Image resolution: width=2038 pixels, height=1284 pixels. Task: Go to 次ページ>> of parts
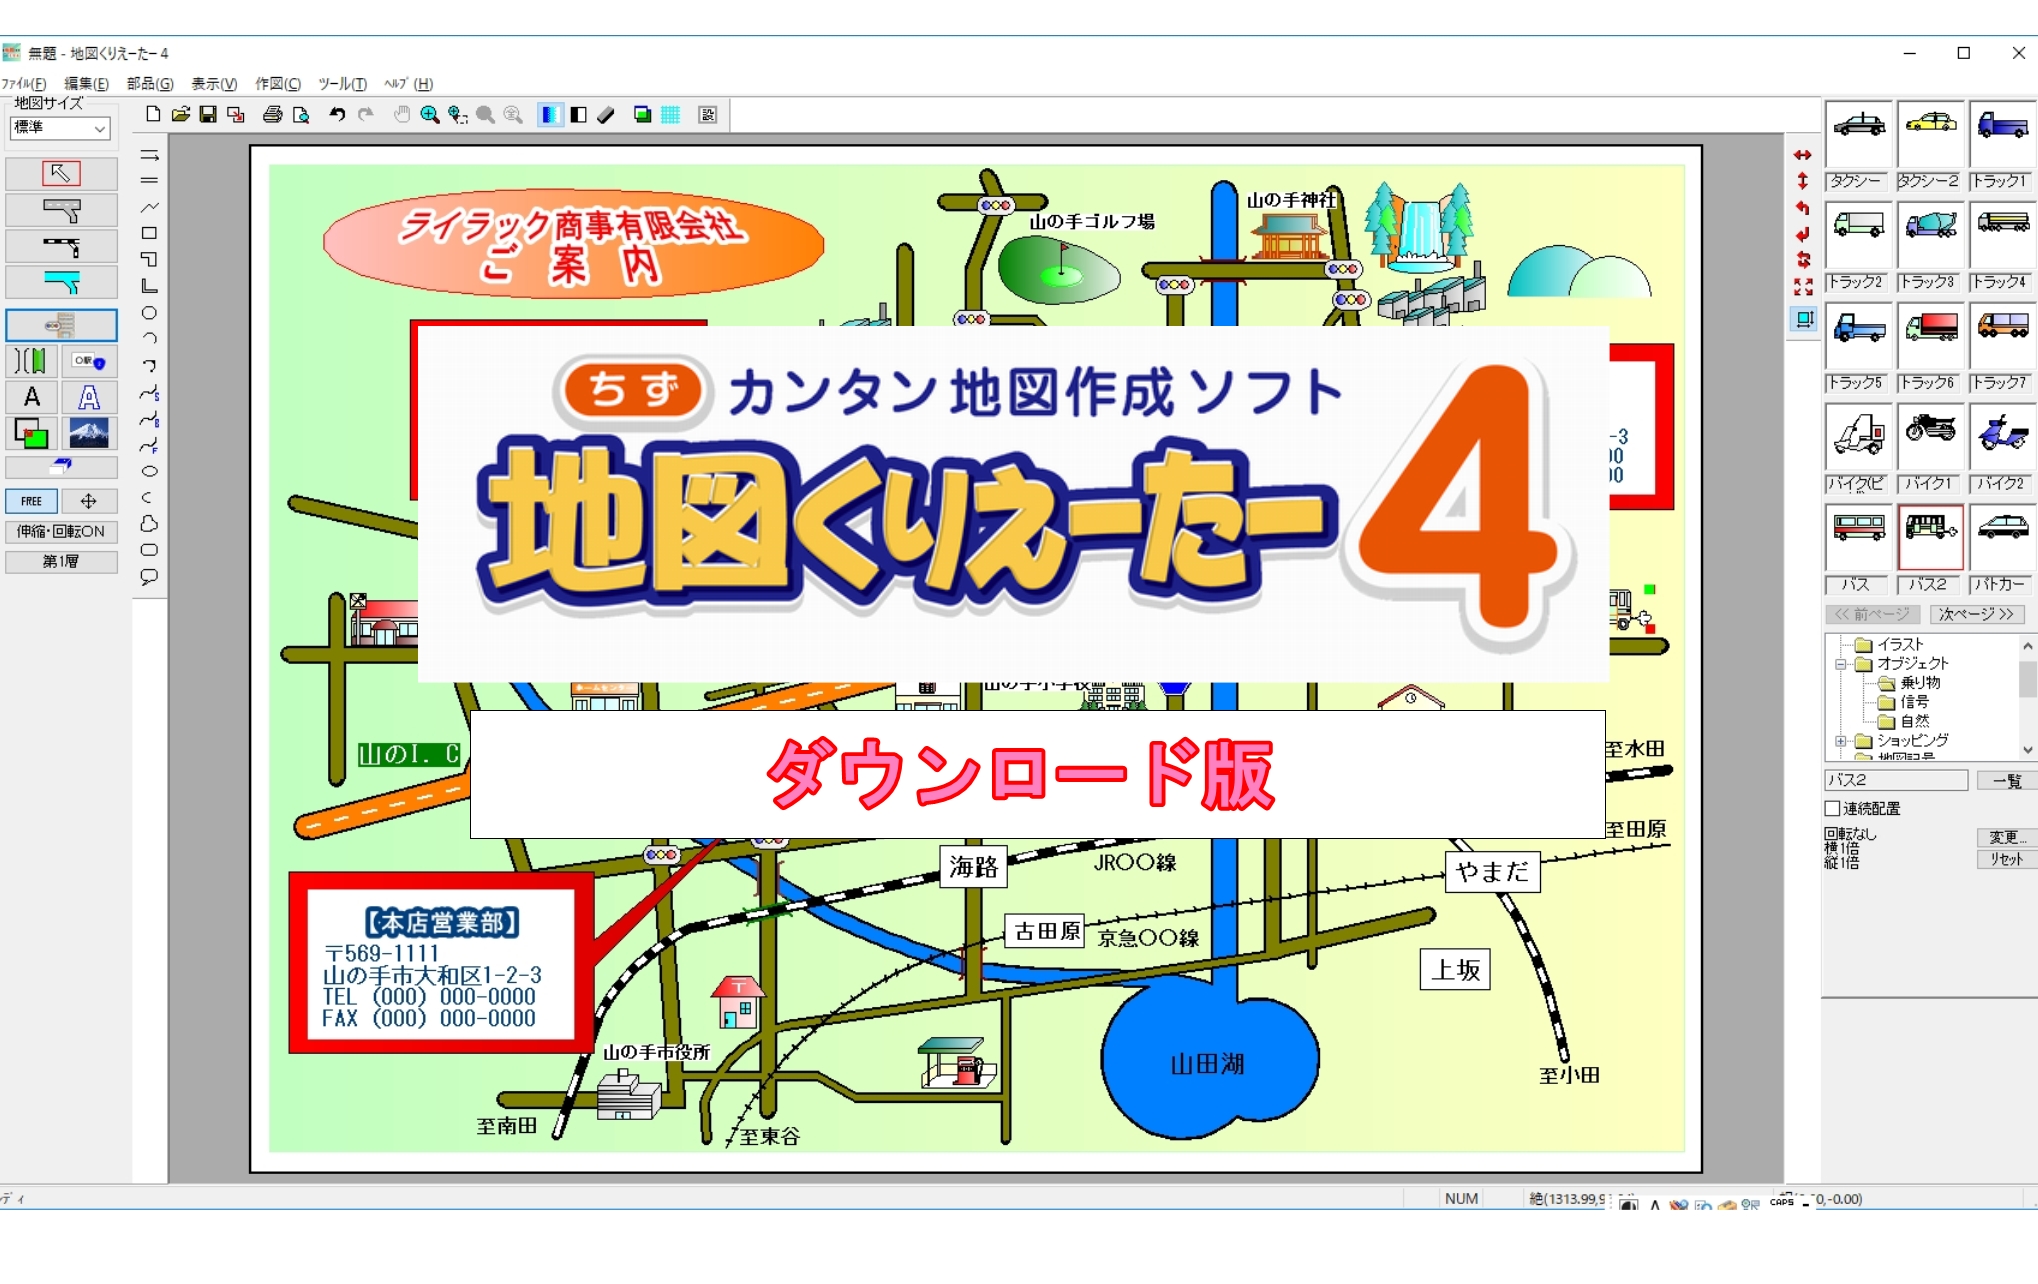pyautogui.click(x=1976, y=614)
